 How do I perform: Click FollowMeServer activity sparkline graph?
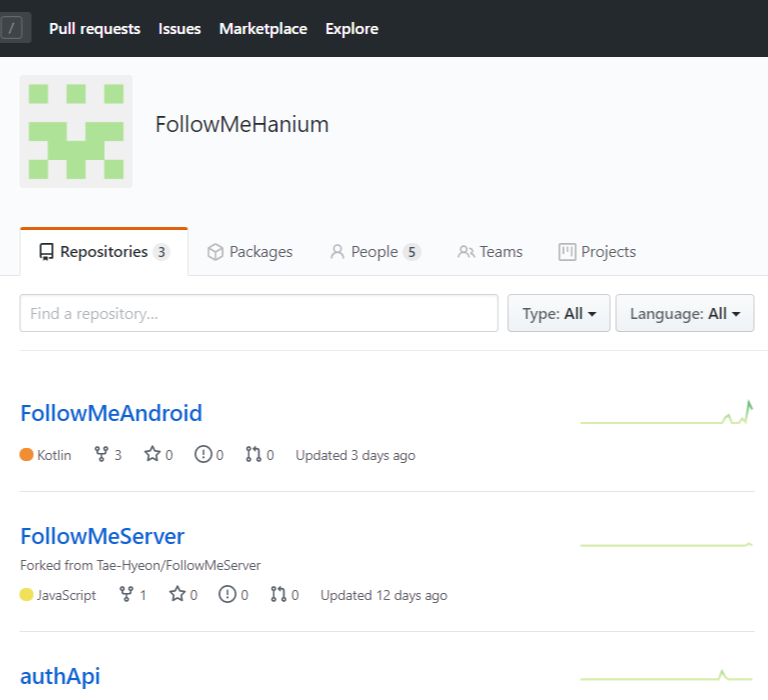pyautogui.click(x=667, y=544)
